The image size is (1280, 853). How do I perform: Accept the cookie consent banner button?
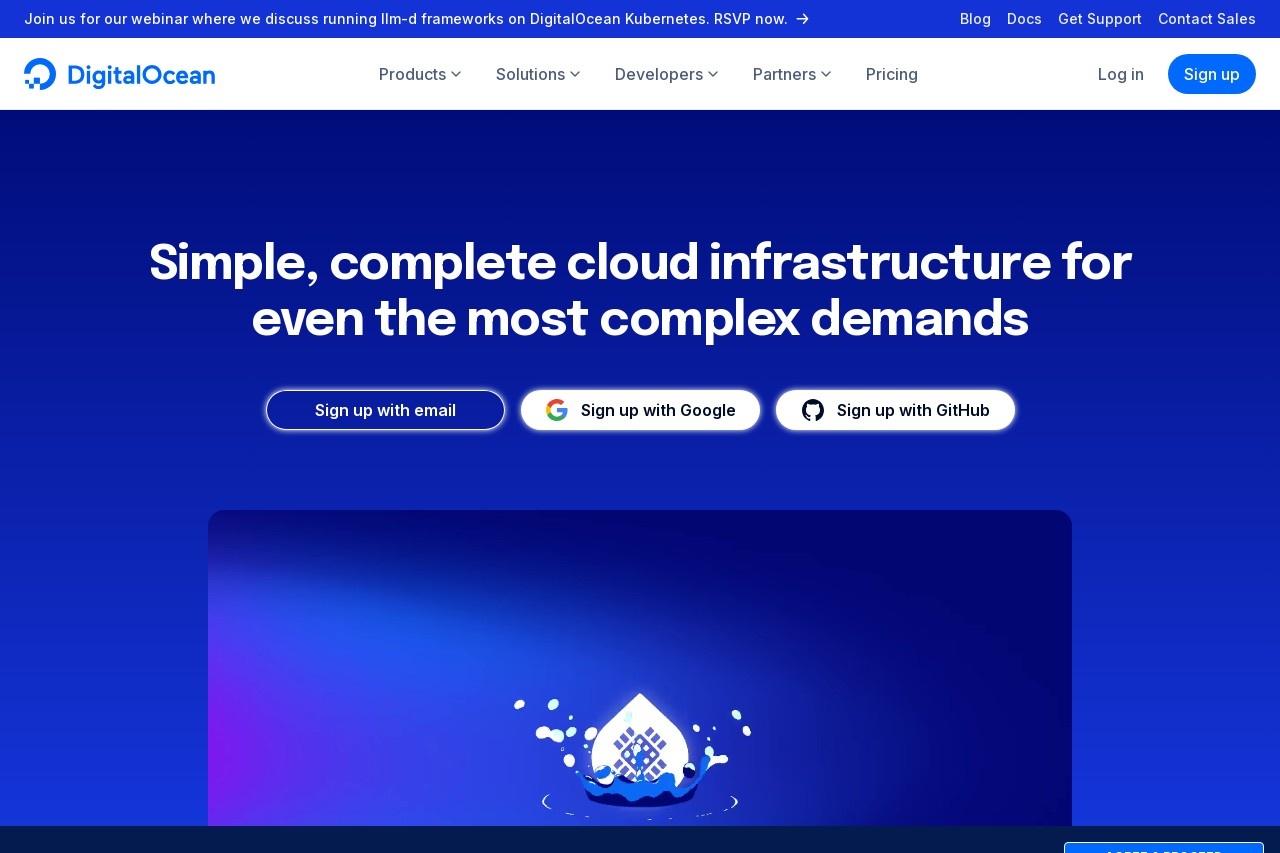(1164, 849)
